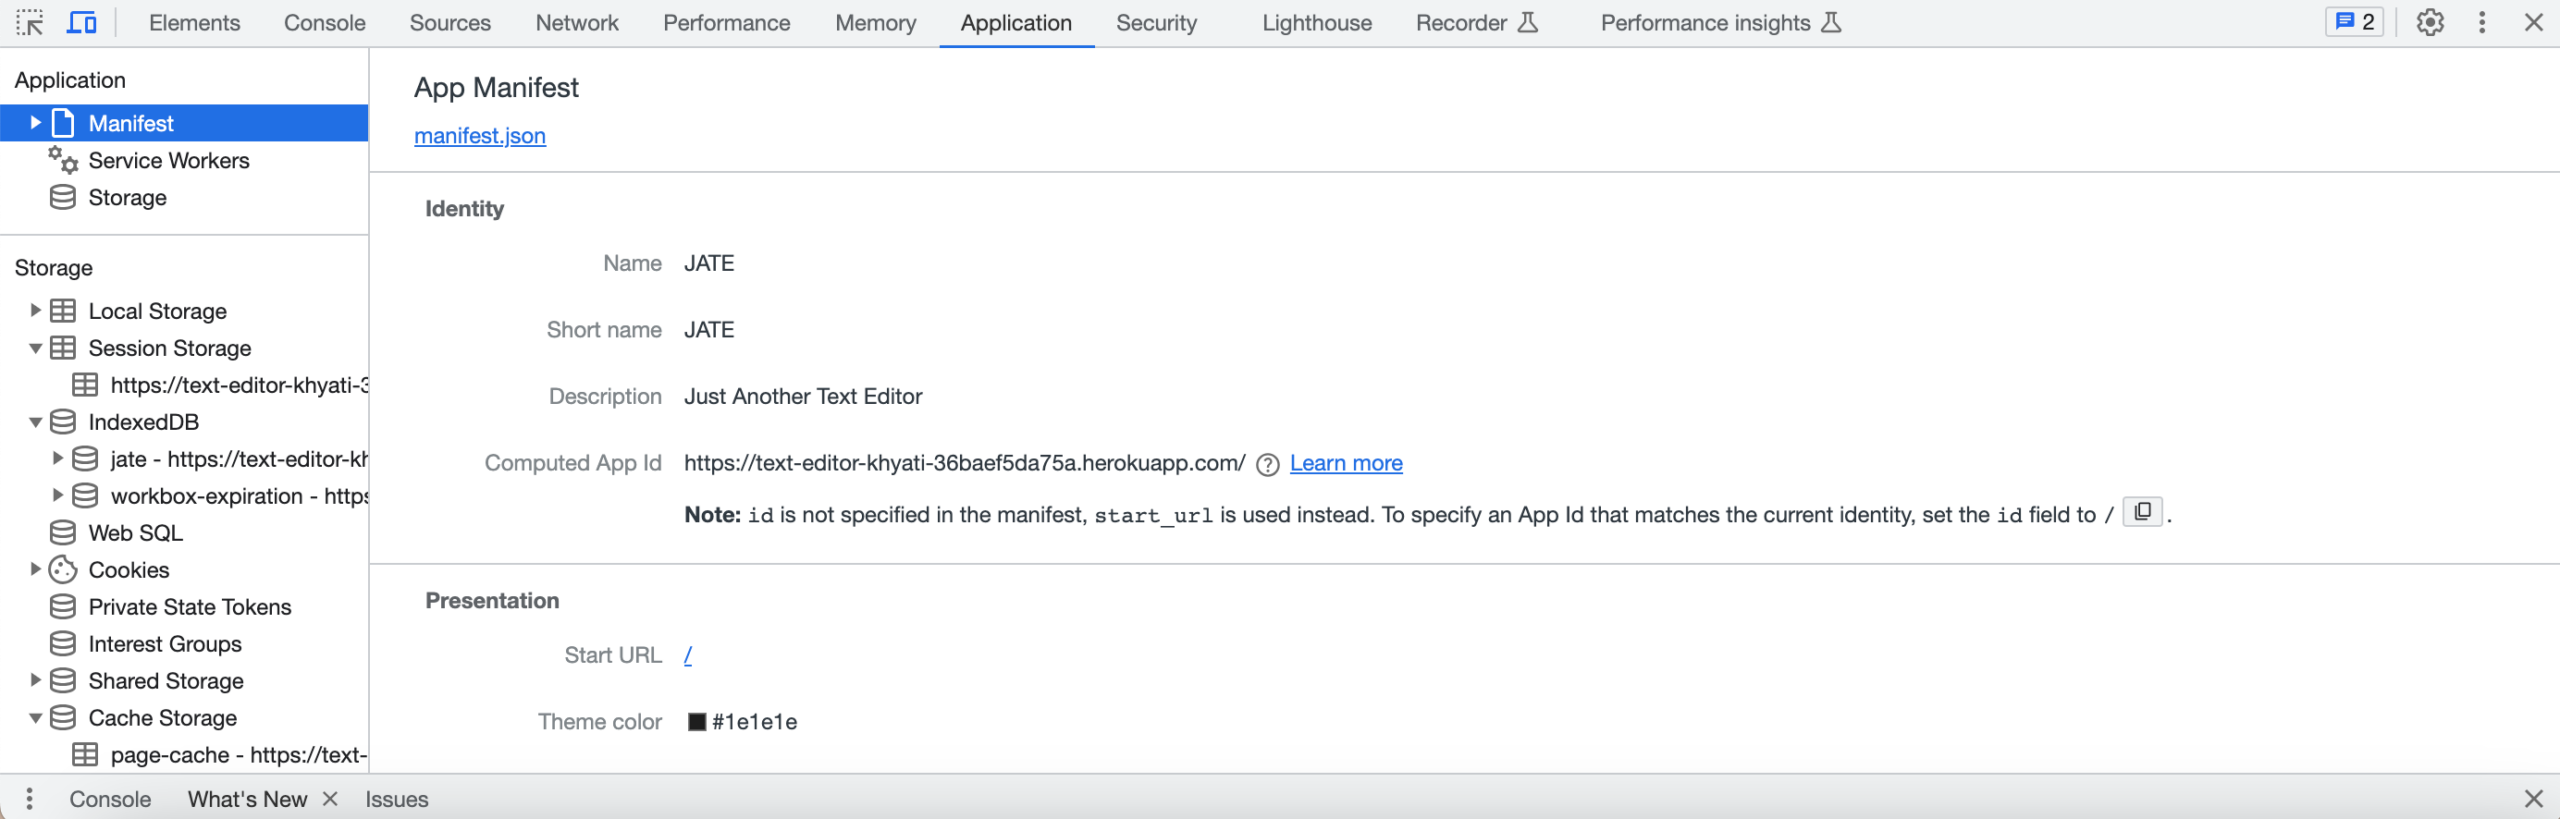2560x819 pixels.
Task: Click the #1e1e1e theme color swatch
Action: 697,722
